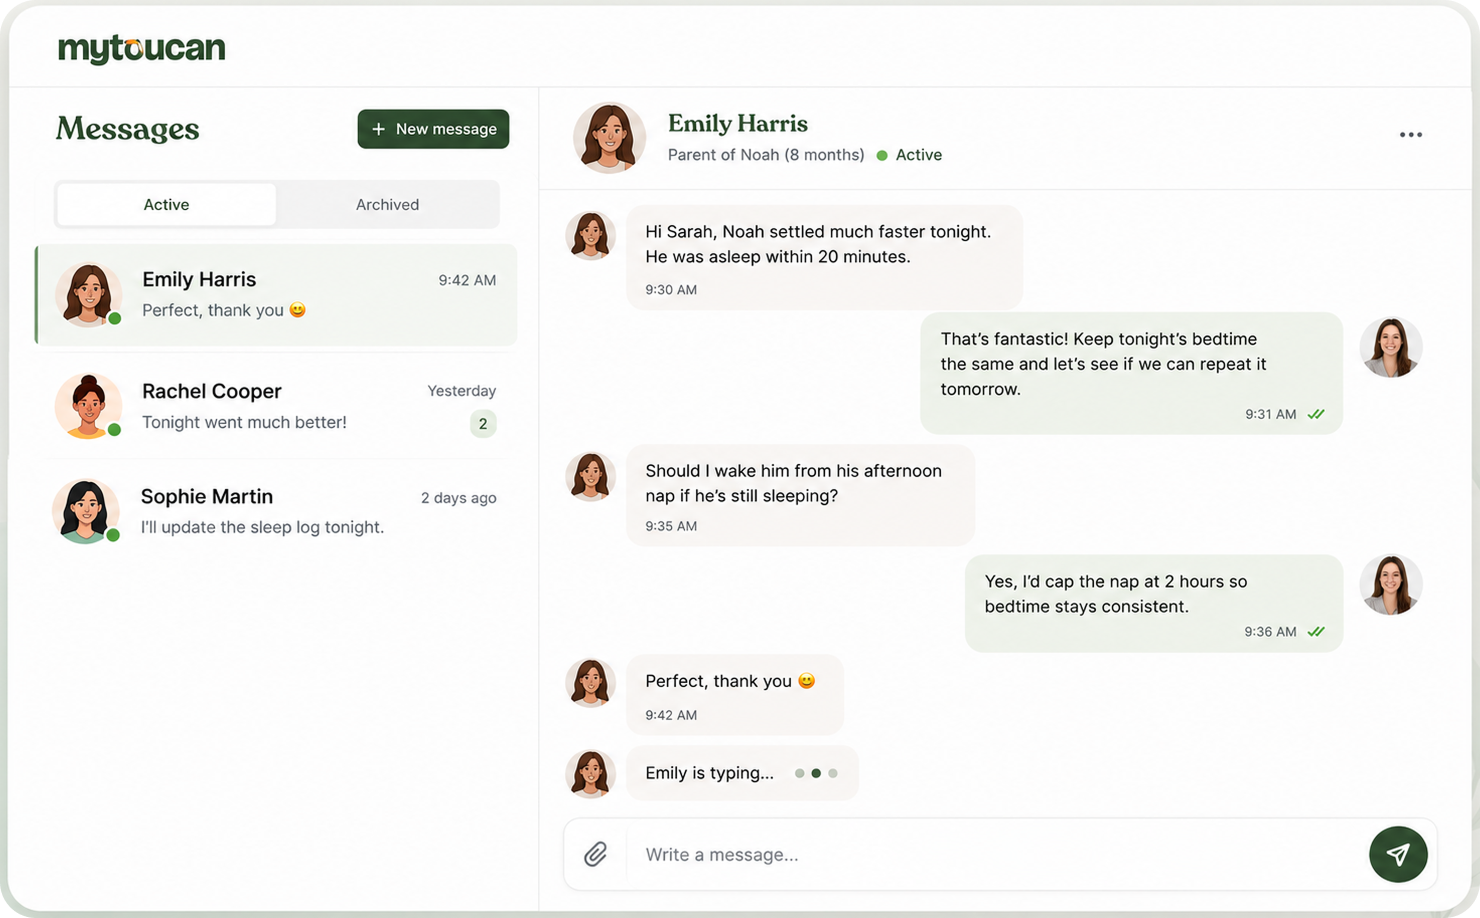Click Emily Harris's header profile avatar
The width and height of the screenshot is (1480, 918).
(x=609, y=137)
